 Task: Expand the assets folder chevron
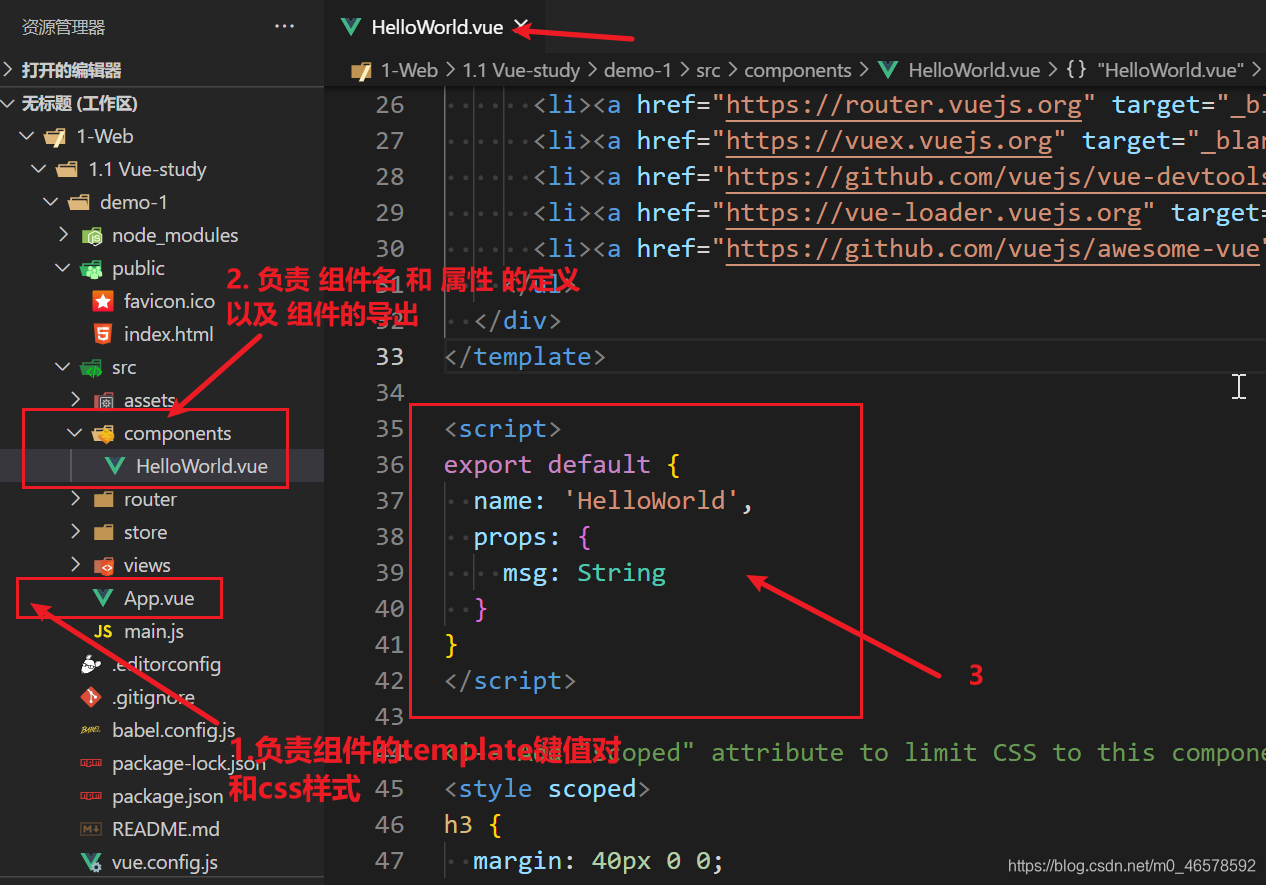point(75,400)
